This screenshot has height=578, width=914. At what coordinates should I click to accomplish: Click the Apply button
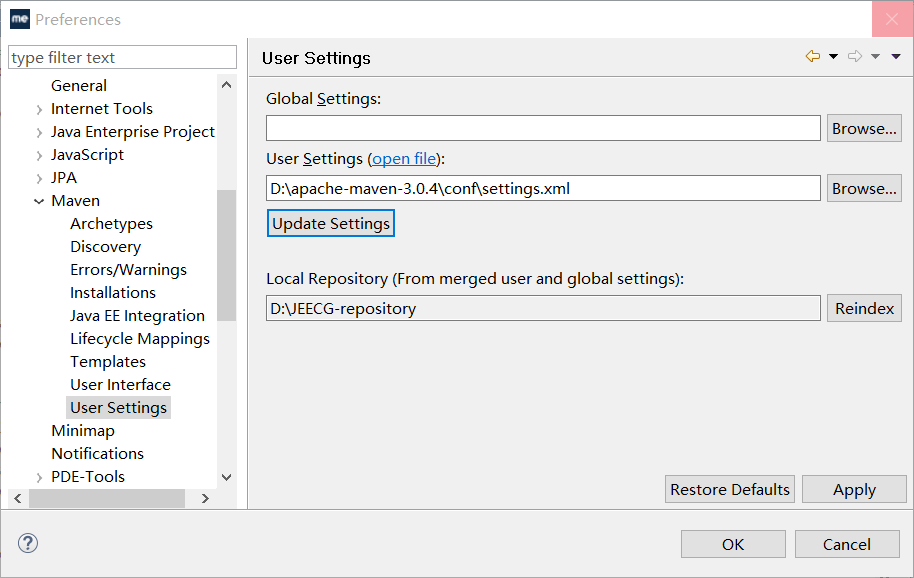pos(855,489)
